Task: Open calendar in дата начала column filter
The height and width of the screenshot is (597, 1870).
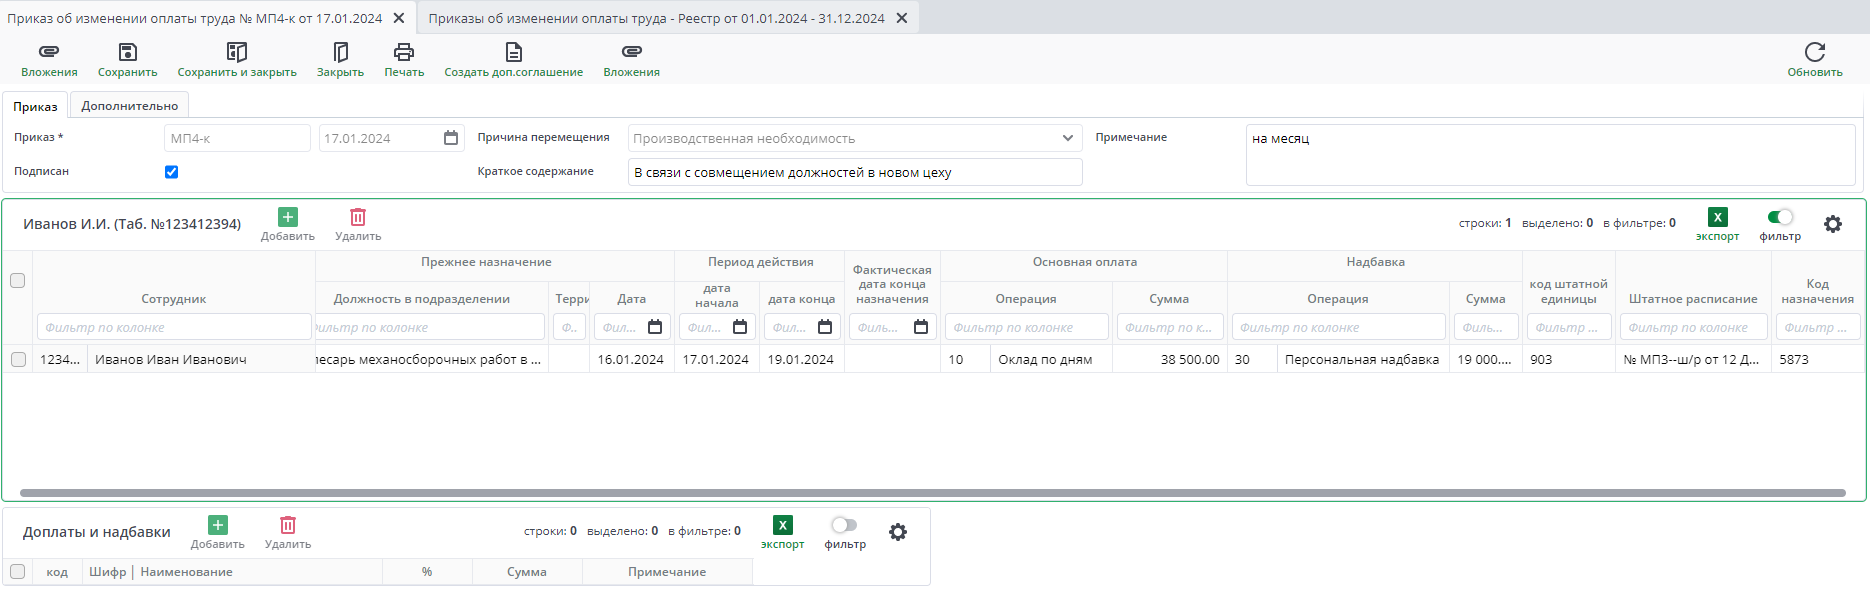Action: (740, 327)
